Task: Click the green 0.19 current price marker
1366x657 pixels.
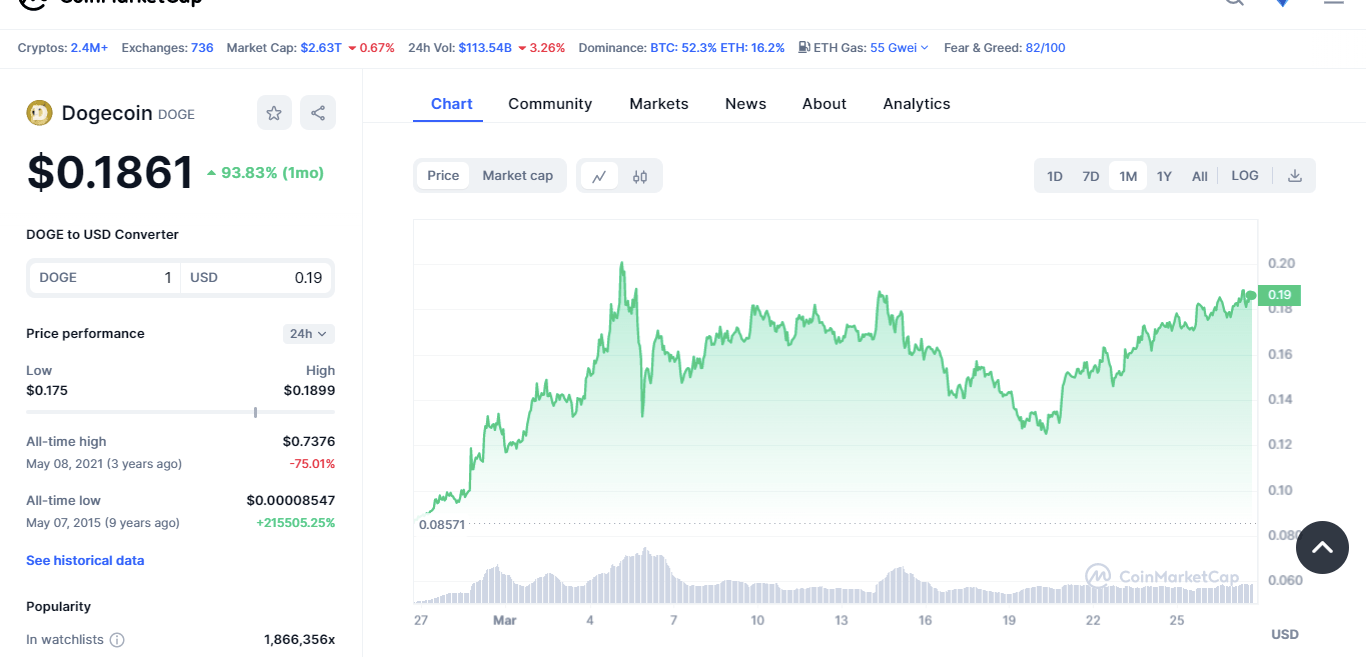Action: (1279, 295)
